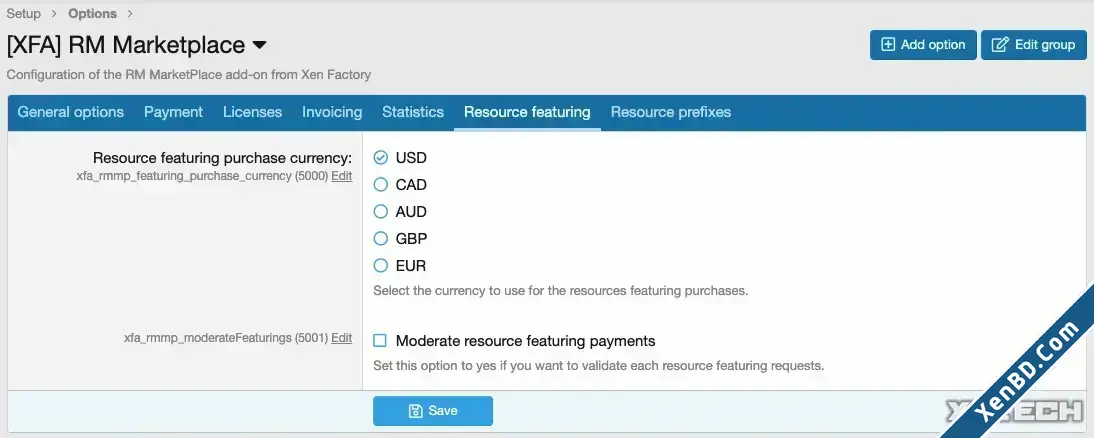Select the USD currency radio button
This screenshot has height=438, width=1094.
pos(380,158)
